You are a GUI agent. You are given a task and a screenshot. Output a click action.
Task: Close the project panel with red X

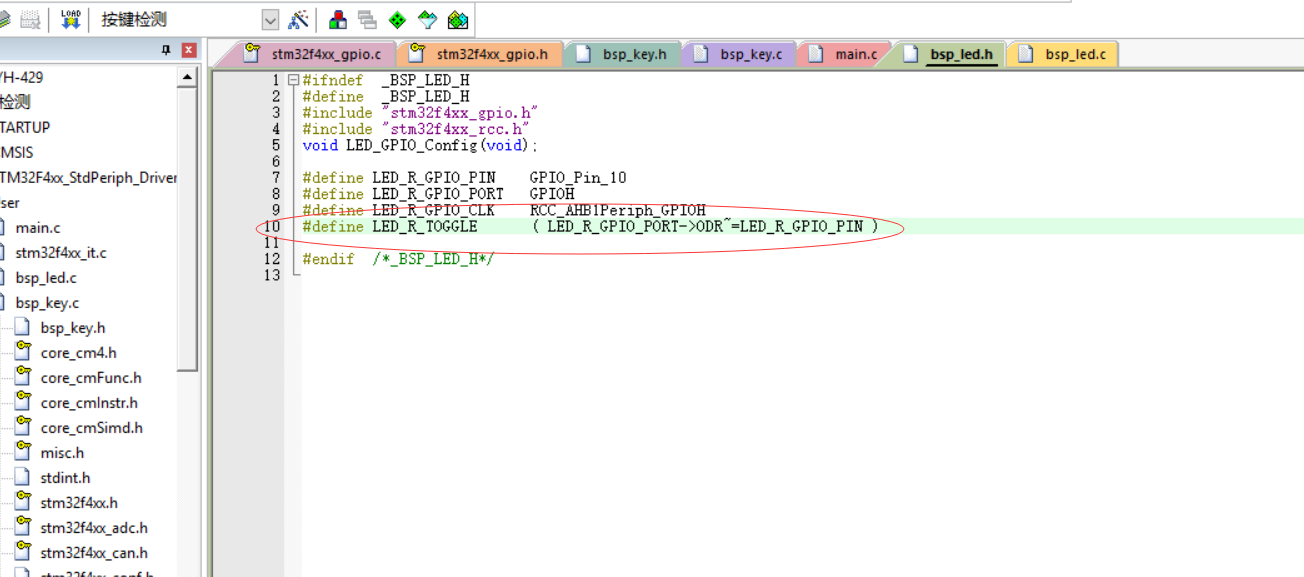tap(188, 50)
